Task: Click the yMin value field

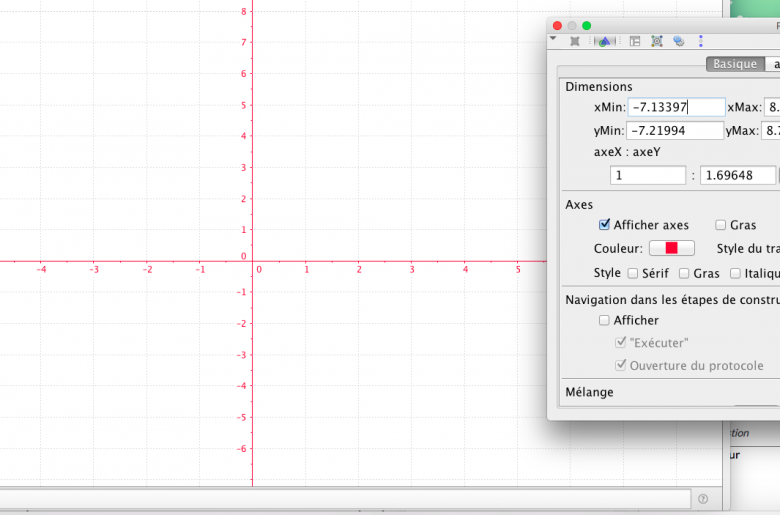Action: pyautogui.click(x=676, y=131)
